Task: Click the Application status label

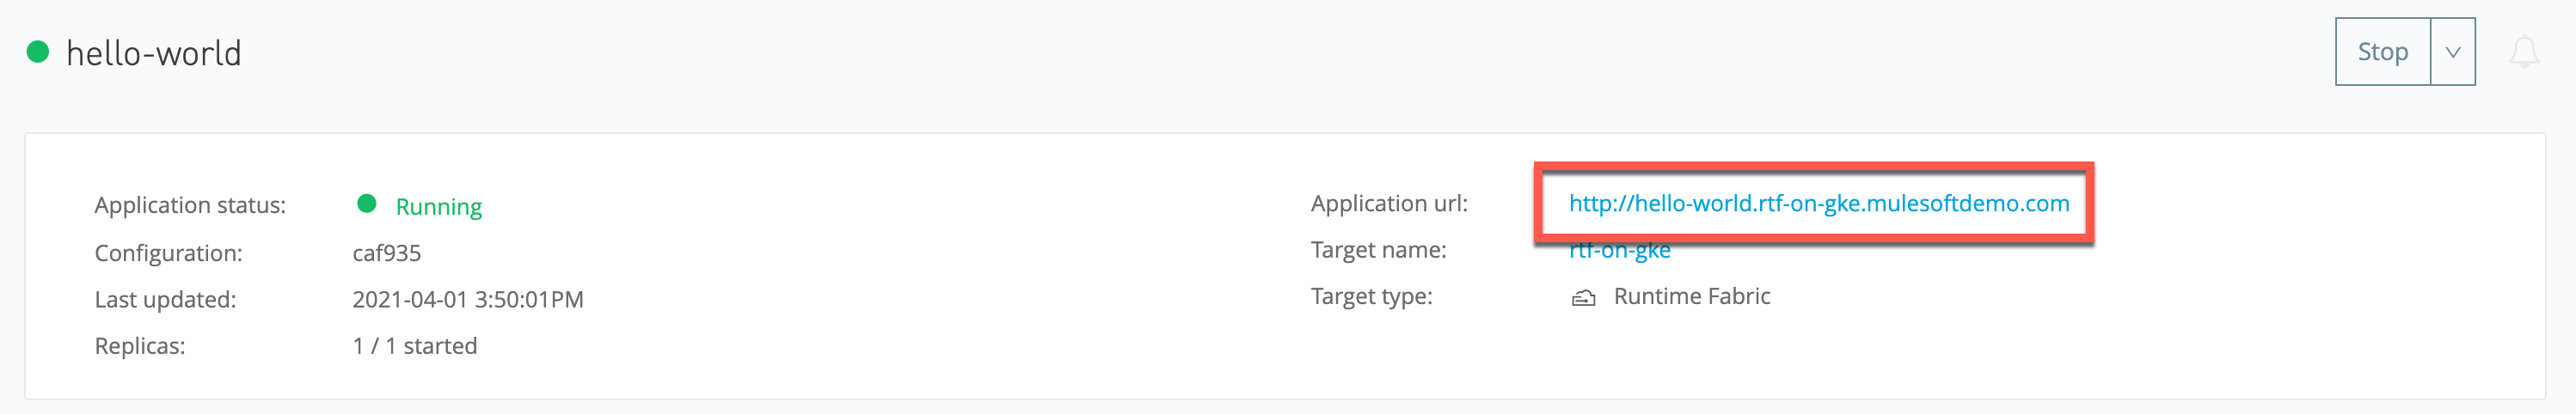Action: click(x=190, y=205)
